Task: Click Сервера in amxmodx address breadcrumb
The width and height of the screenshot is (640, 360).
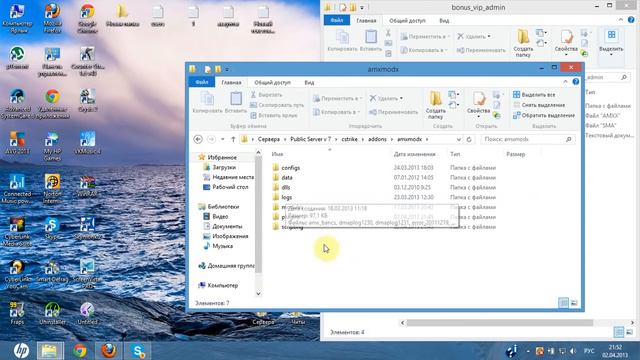Action: pos(269,139)
